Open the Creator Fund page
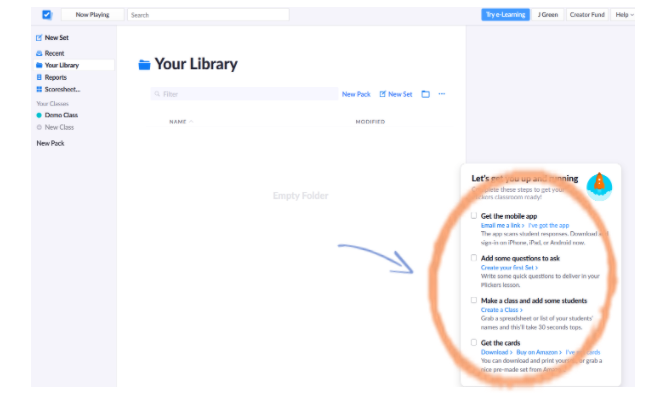Viewport: 647px width, 393px height. (x=587, y=15)
